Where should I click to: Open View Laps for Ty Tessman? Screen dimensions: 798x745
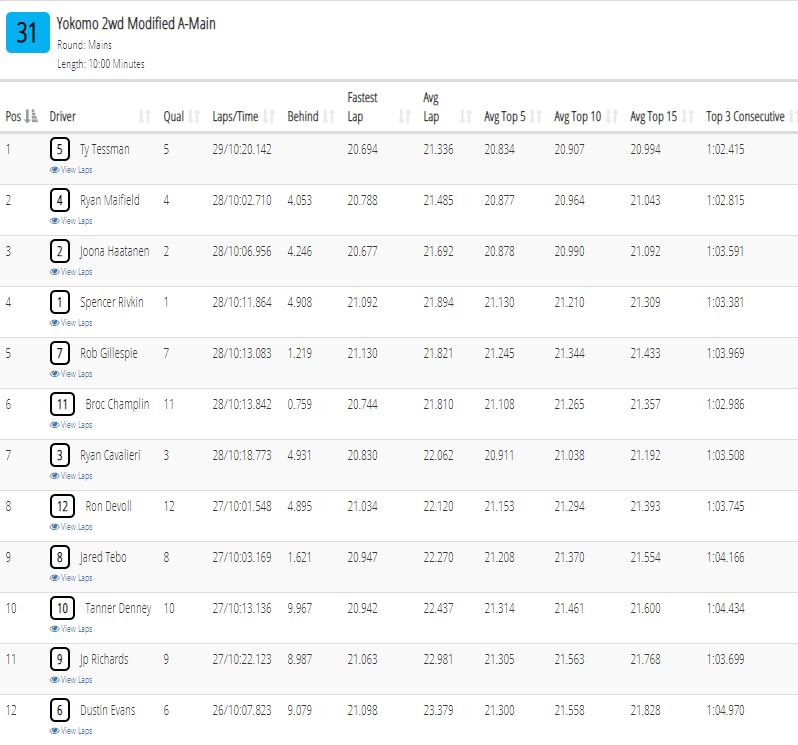pos(71,170)
